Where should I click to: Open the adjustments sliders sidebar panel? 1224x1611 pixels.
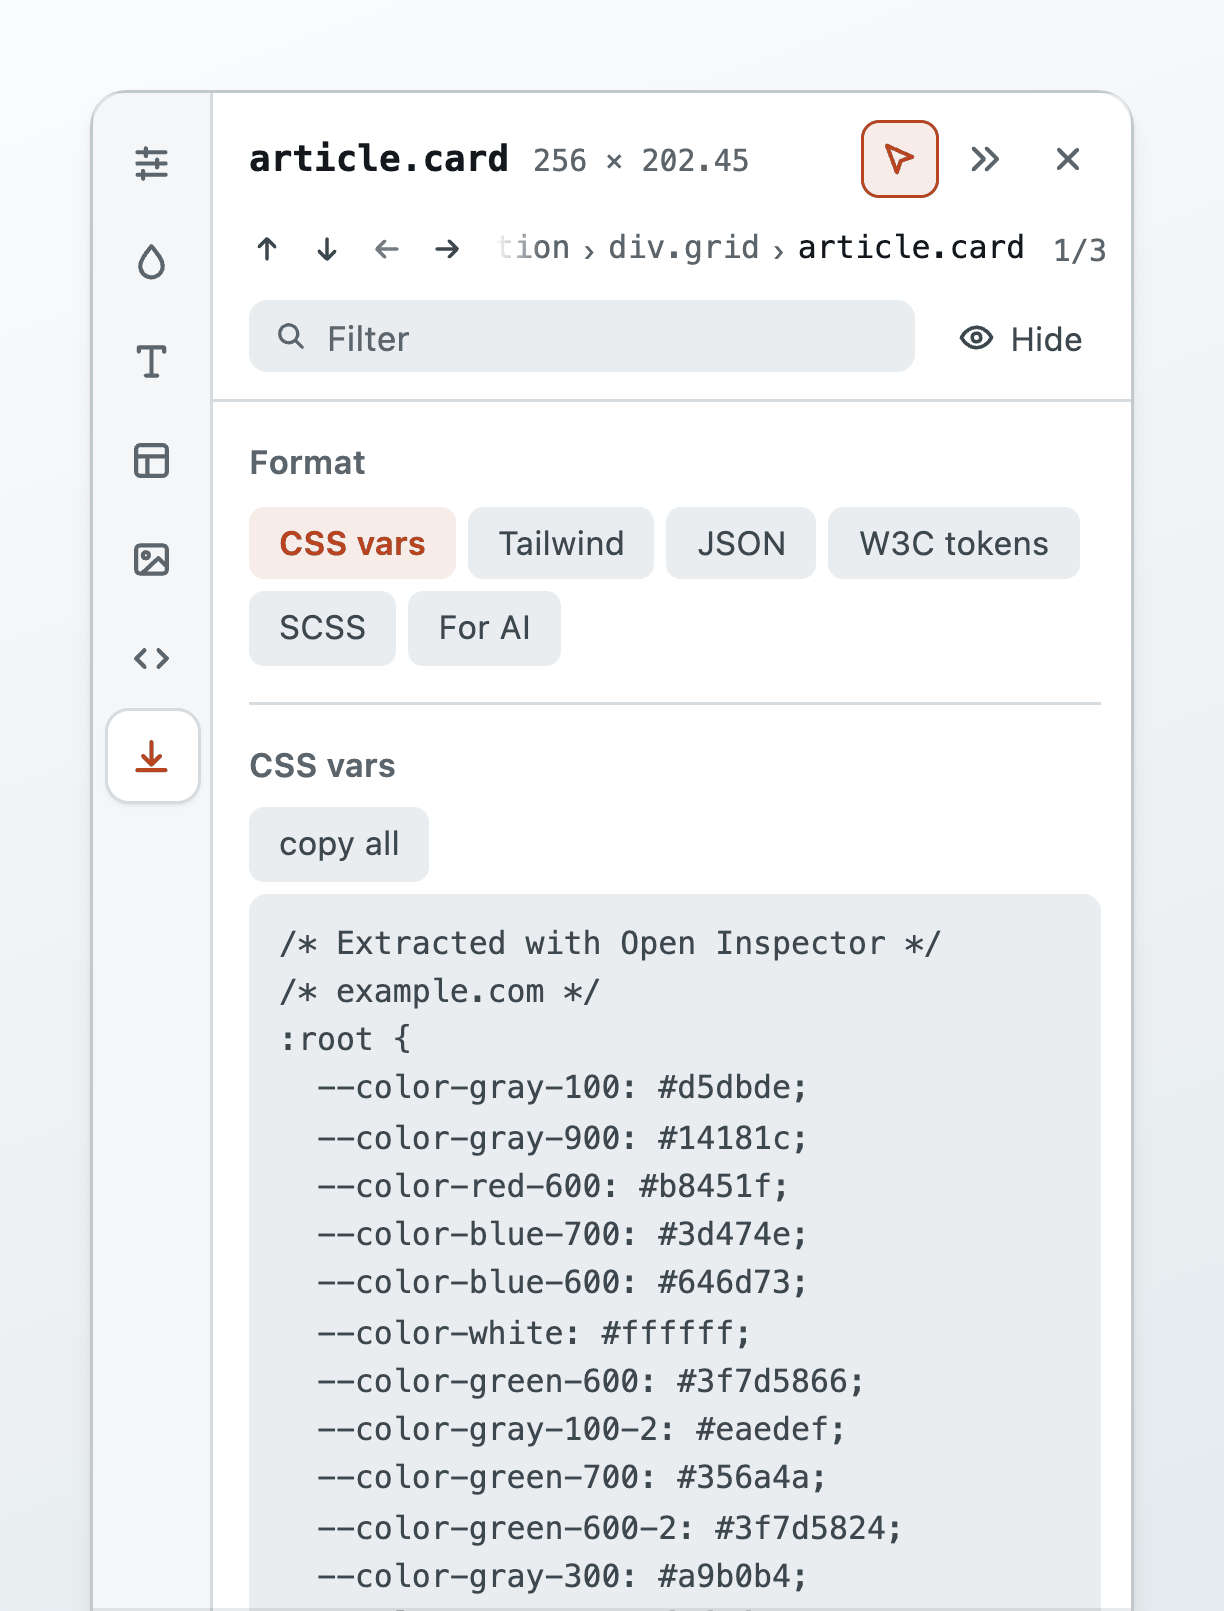152,163
